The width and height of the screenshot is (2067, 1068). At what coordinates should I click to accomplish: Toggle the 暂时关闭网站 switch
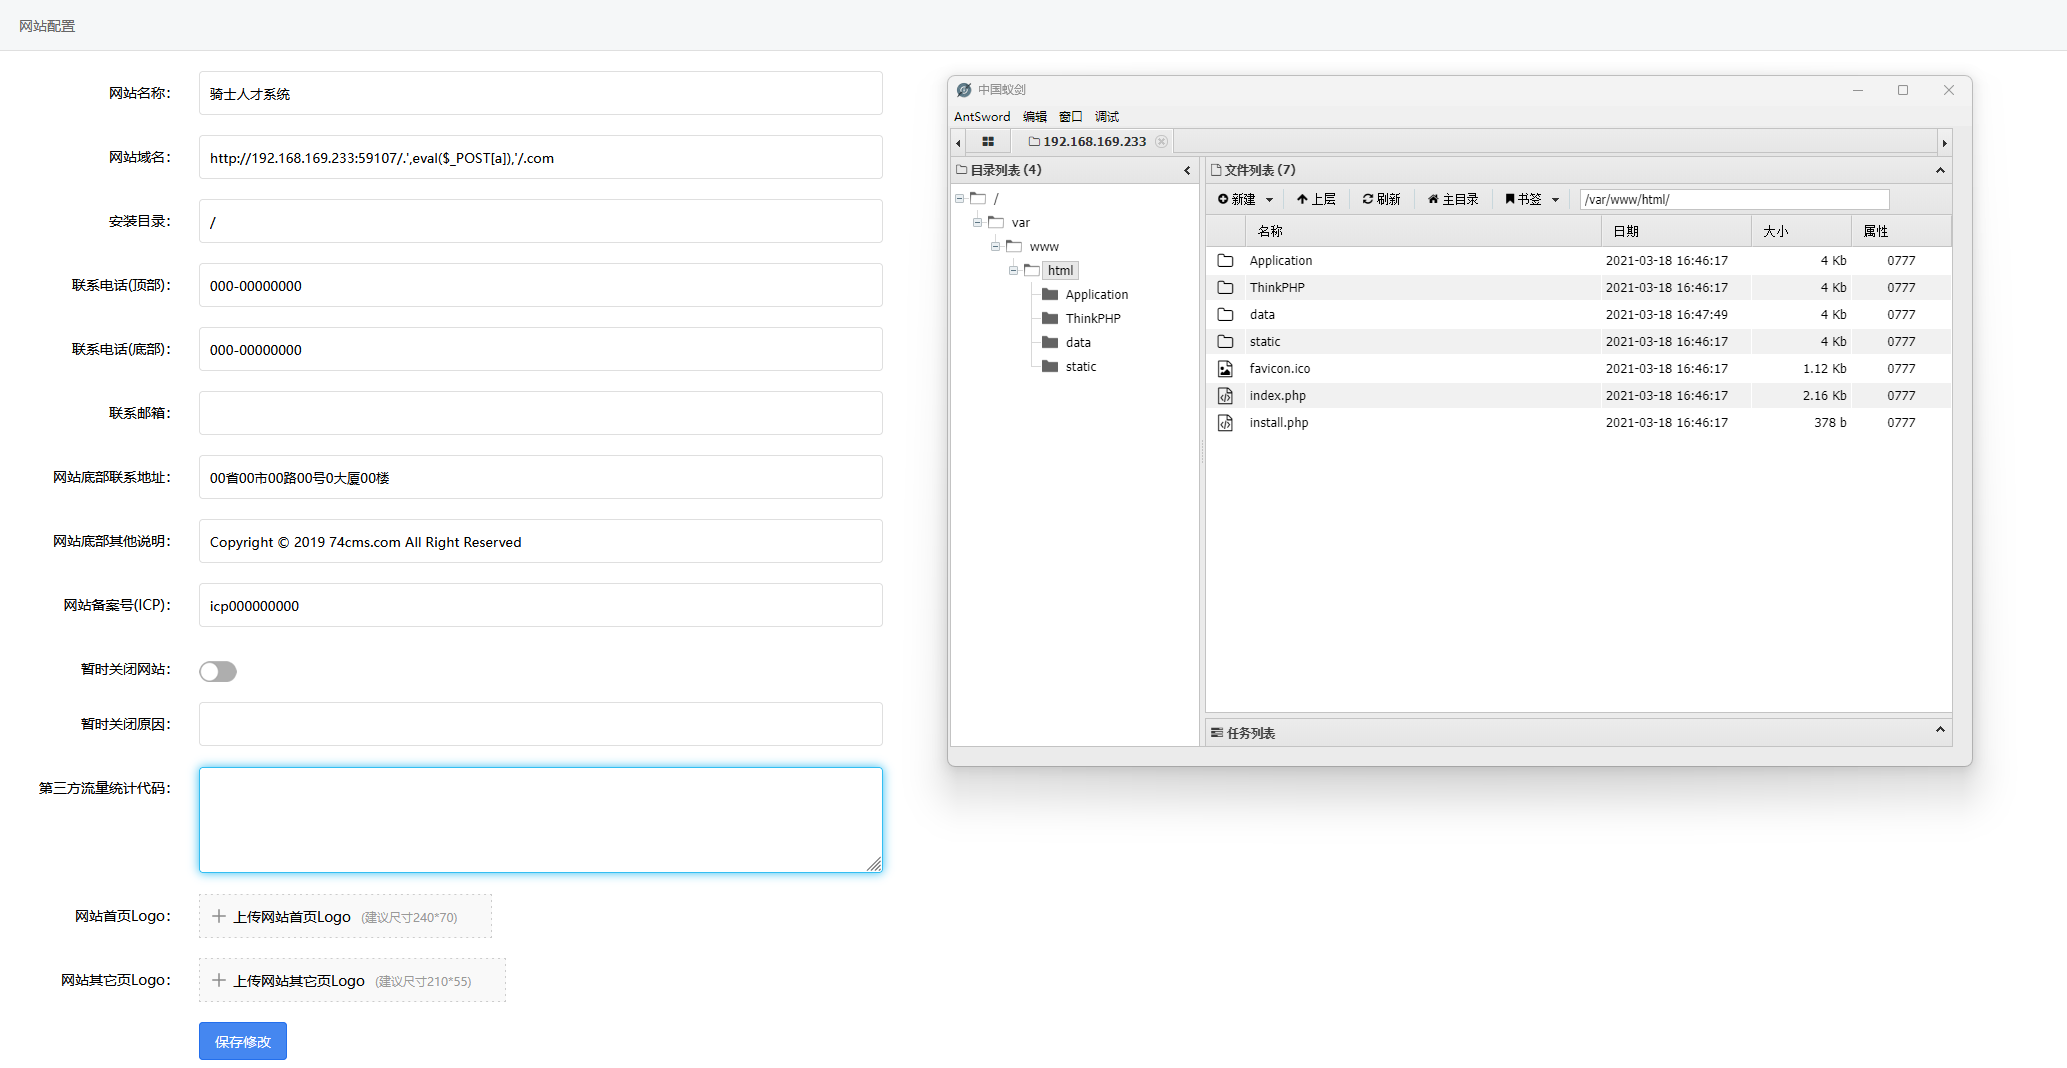tap(218, 671)
